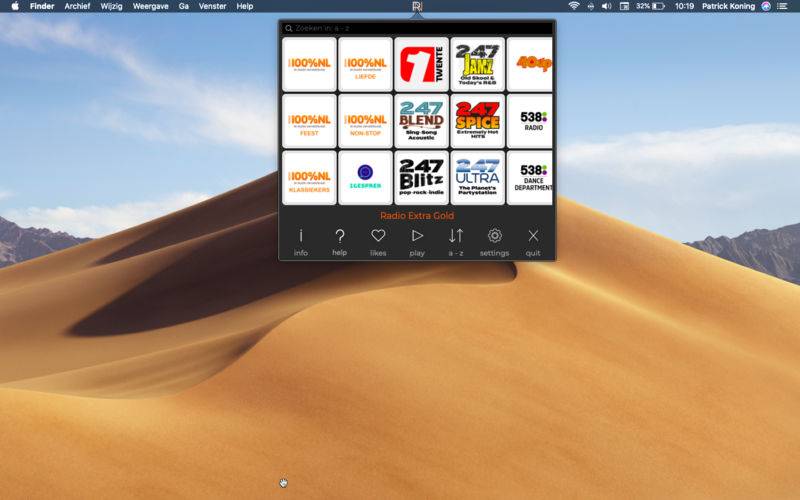Image resolution: width=800 pixels, height=500 pixels.
Task: Choose the station with blue circle logo
Action: (x=365, y=178)
